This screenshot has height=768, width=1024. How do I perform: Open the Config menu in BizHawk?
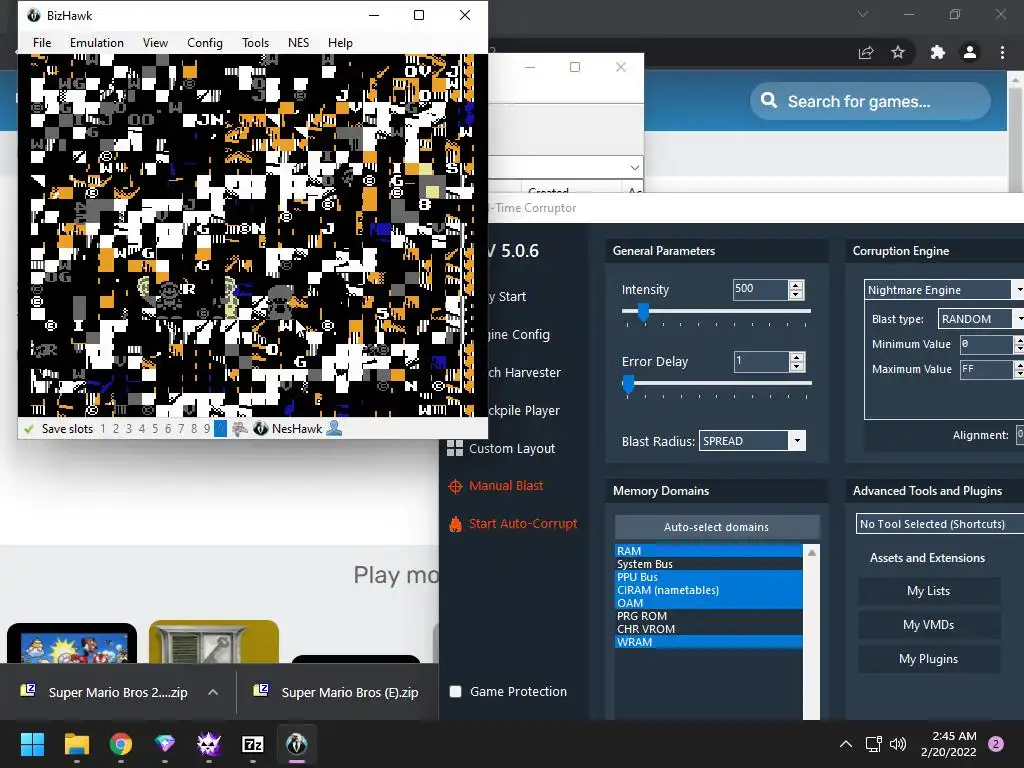pos(204,42)
